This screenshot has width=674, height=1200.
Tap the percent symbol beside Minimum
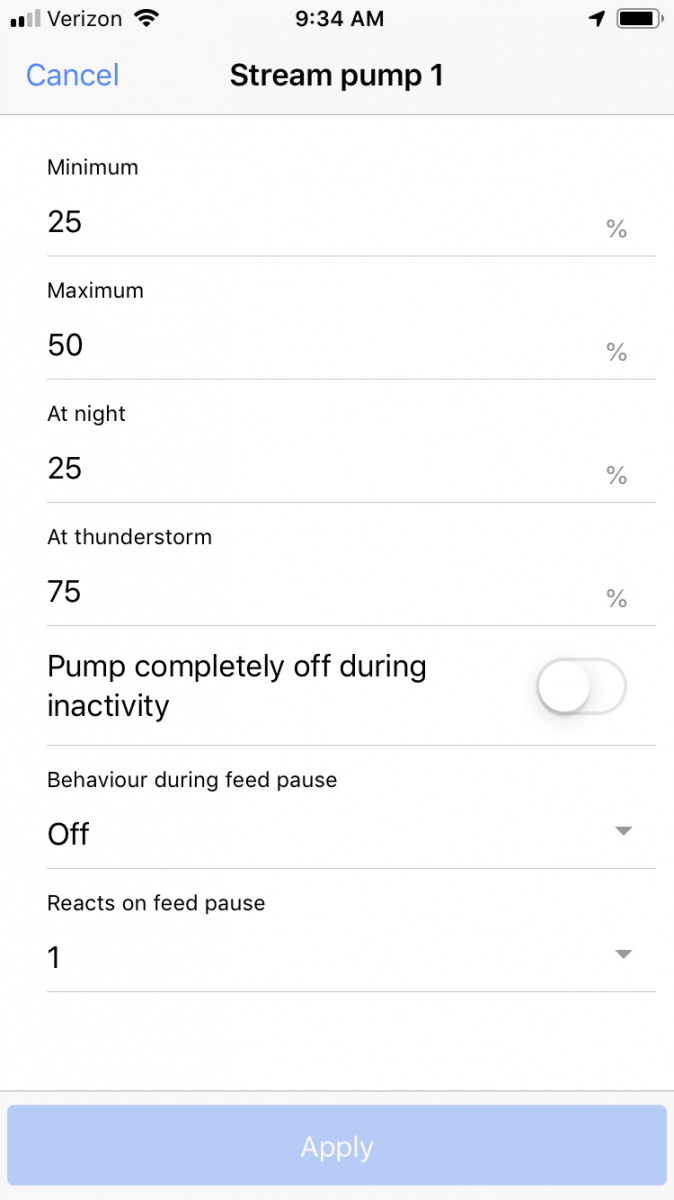[x=616, y=229]
